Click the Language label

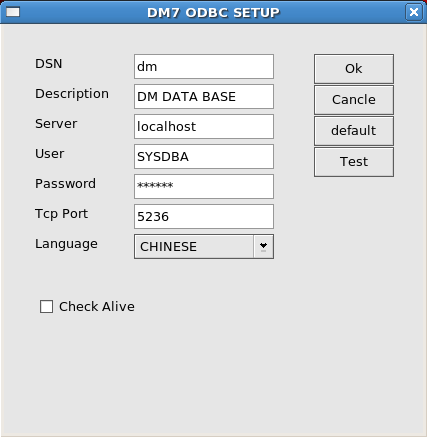[x=66, y=244]
